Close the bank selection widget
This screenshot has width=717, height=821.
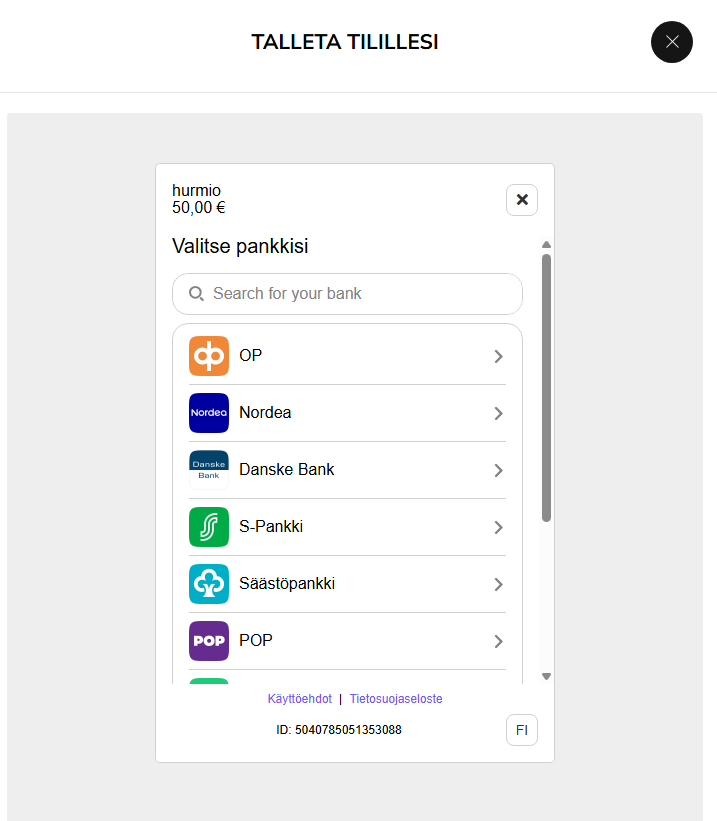(x=522, y=200)
